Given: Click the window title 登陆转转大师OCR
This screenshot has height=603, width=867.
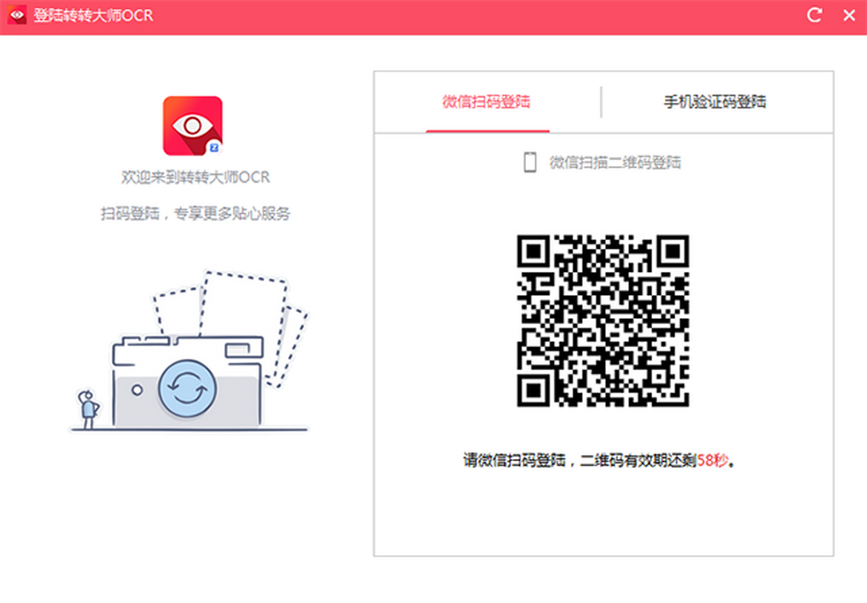Looking at the screenshot, I should pyautogui.click(x=93, y=15).
